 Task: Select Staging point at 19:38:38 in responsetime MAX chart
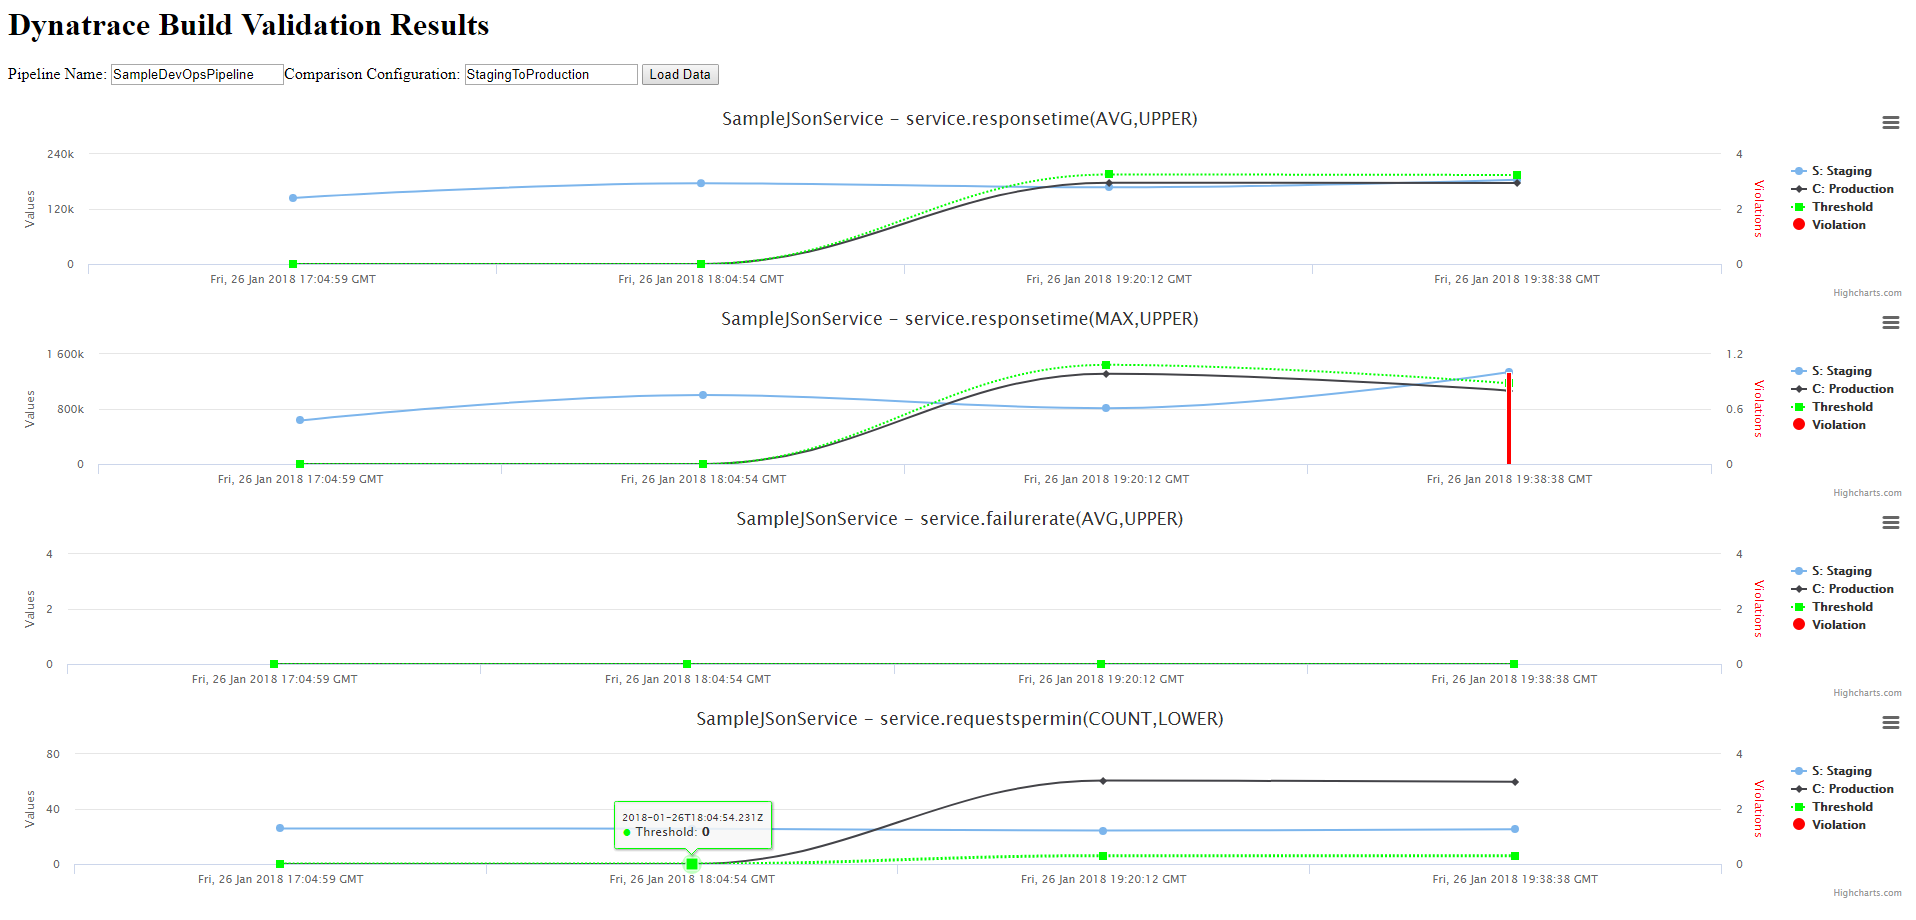(1509, 372)
